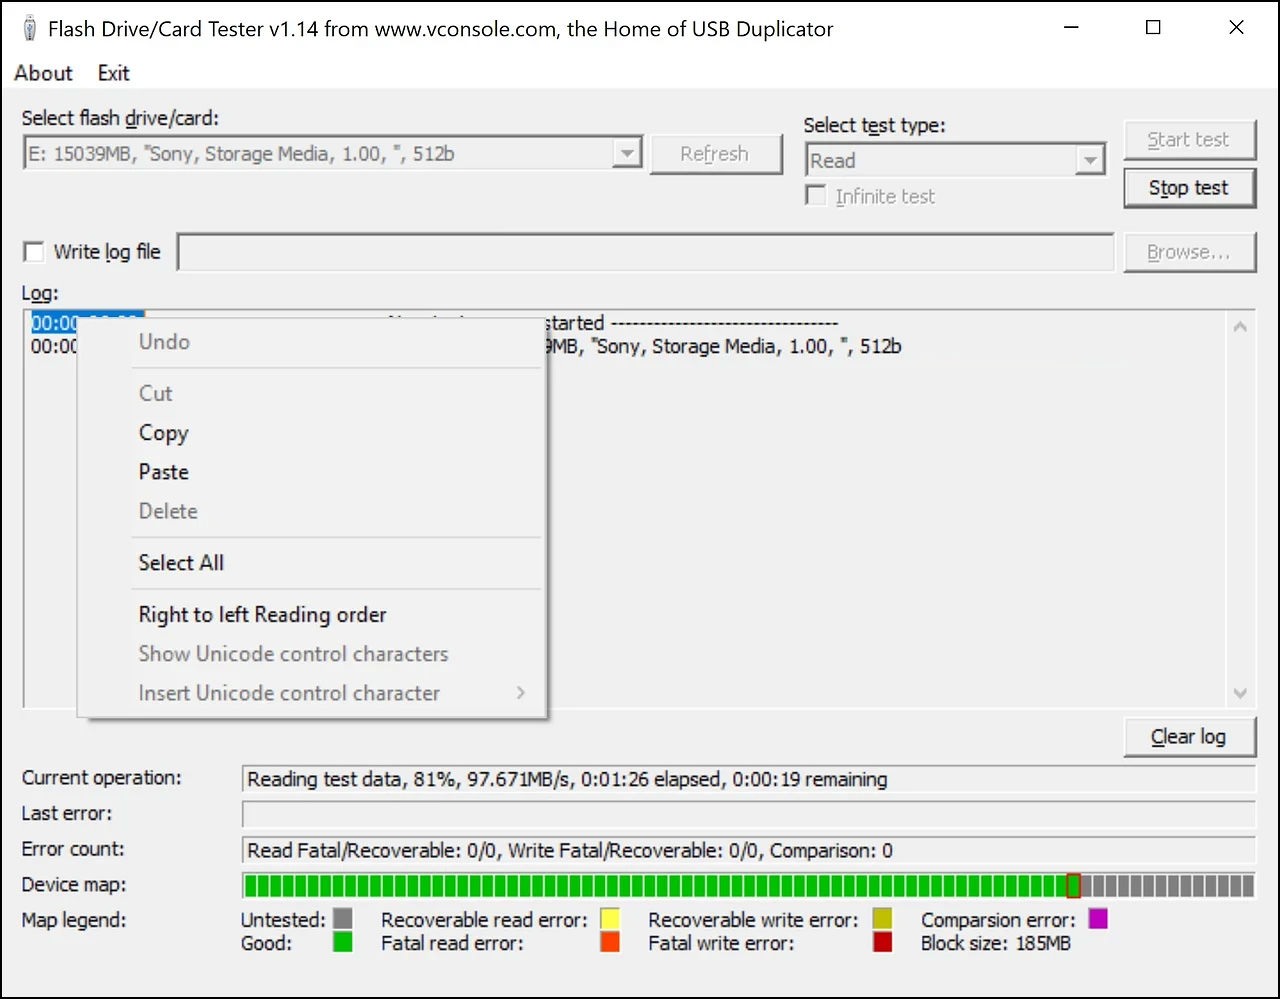Choose Select All in the context menu
The width and height of the screenshot is (1280, 999).
[x=181, y=562]
